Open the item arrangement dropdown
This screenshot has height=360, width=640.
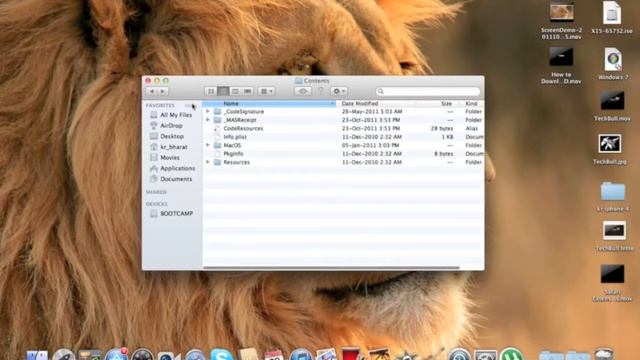[267, 91]
